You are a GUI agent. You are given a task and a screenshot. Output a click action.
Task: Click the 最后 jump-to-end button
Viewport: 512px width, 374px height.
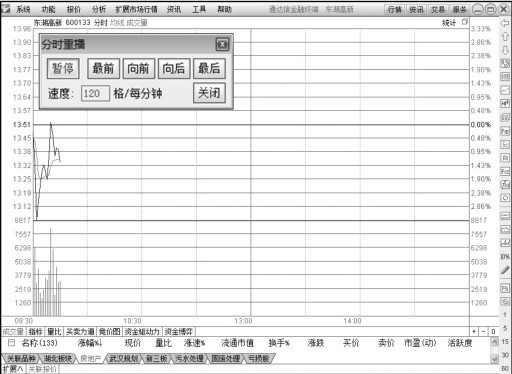click(x=209, y=68)
